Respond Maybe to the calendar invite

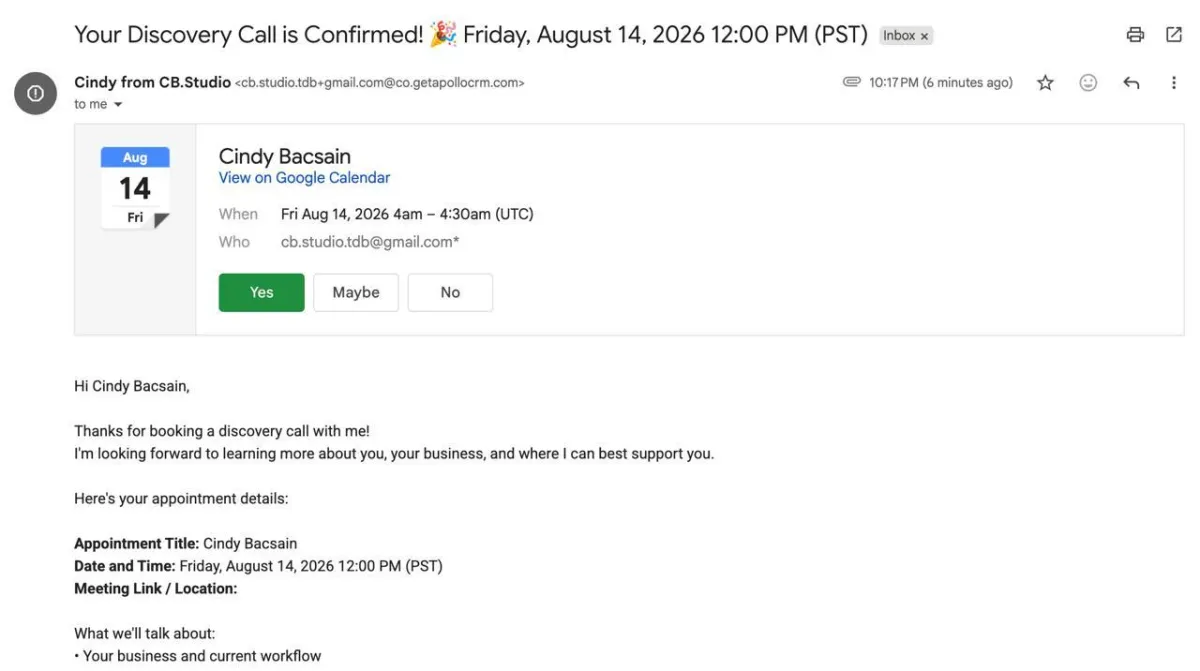[356, 292]
